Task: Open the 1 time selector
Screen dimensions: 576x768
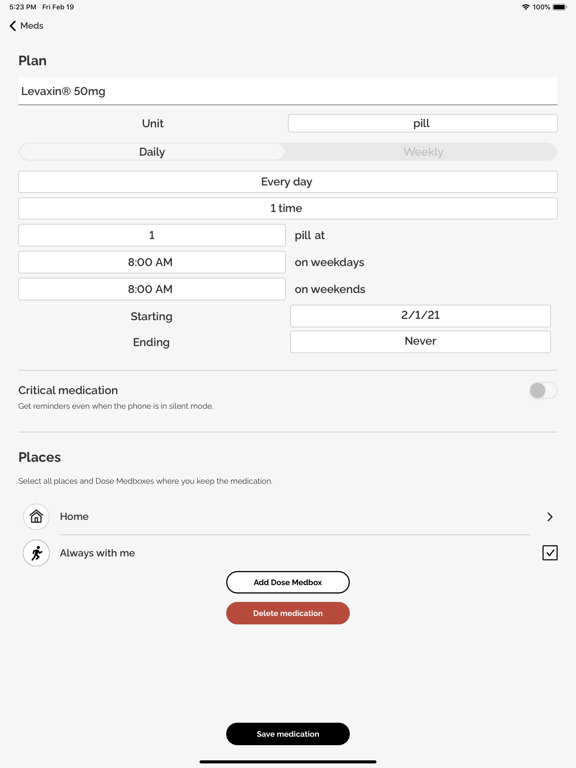Action: pos(288,208)
